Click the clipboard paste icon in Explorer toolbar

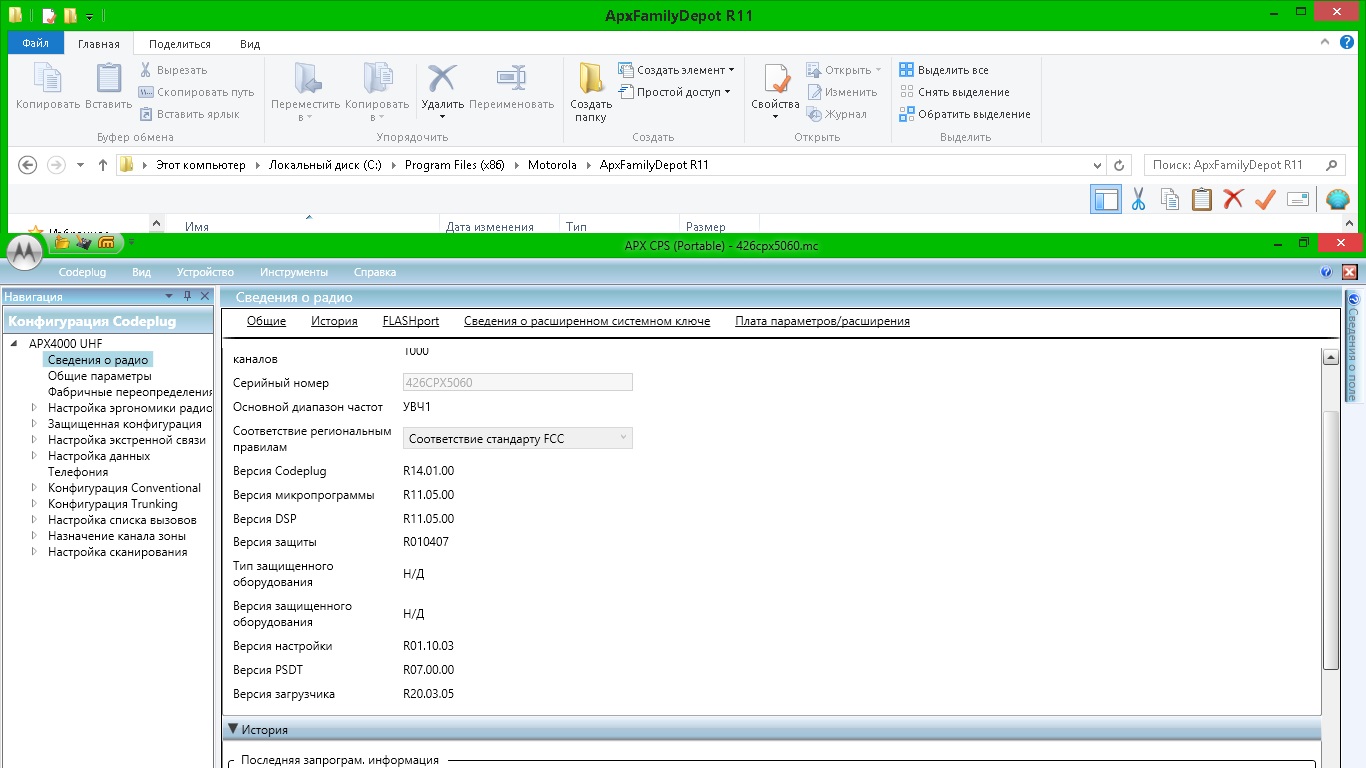1202,199
